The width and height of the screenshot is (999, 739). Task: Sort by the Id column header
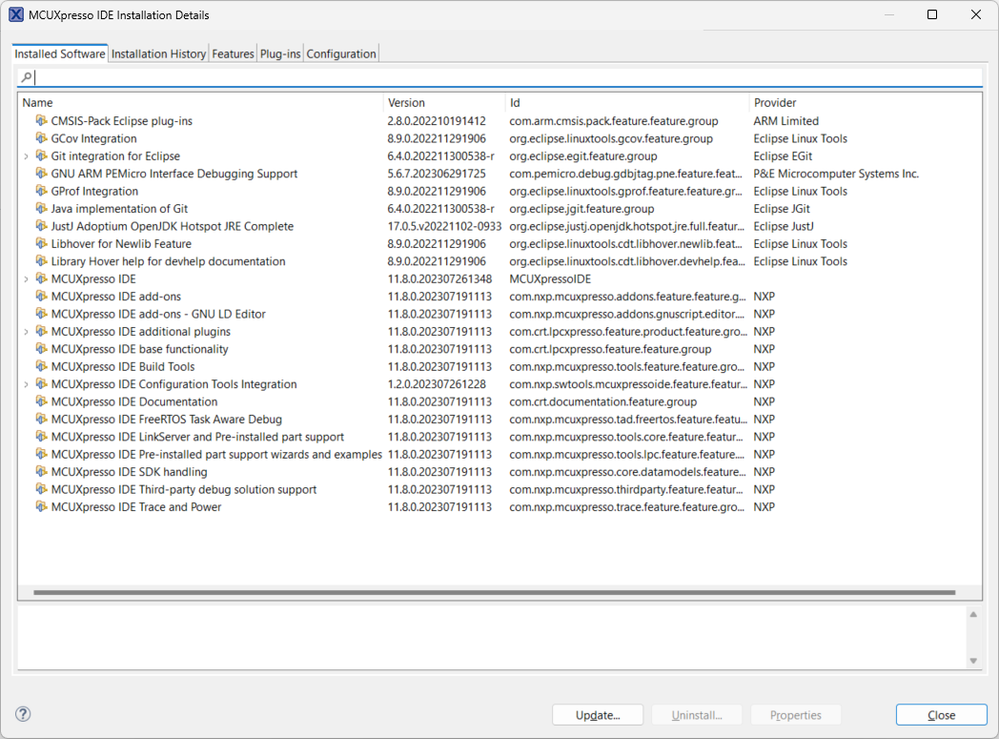tap(627, 103)
